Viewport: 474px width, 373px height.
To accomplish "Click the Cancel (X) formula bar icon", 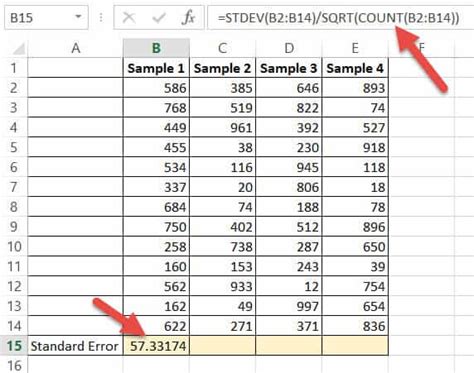I will point(129,17).
